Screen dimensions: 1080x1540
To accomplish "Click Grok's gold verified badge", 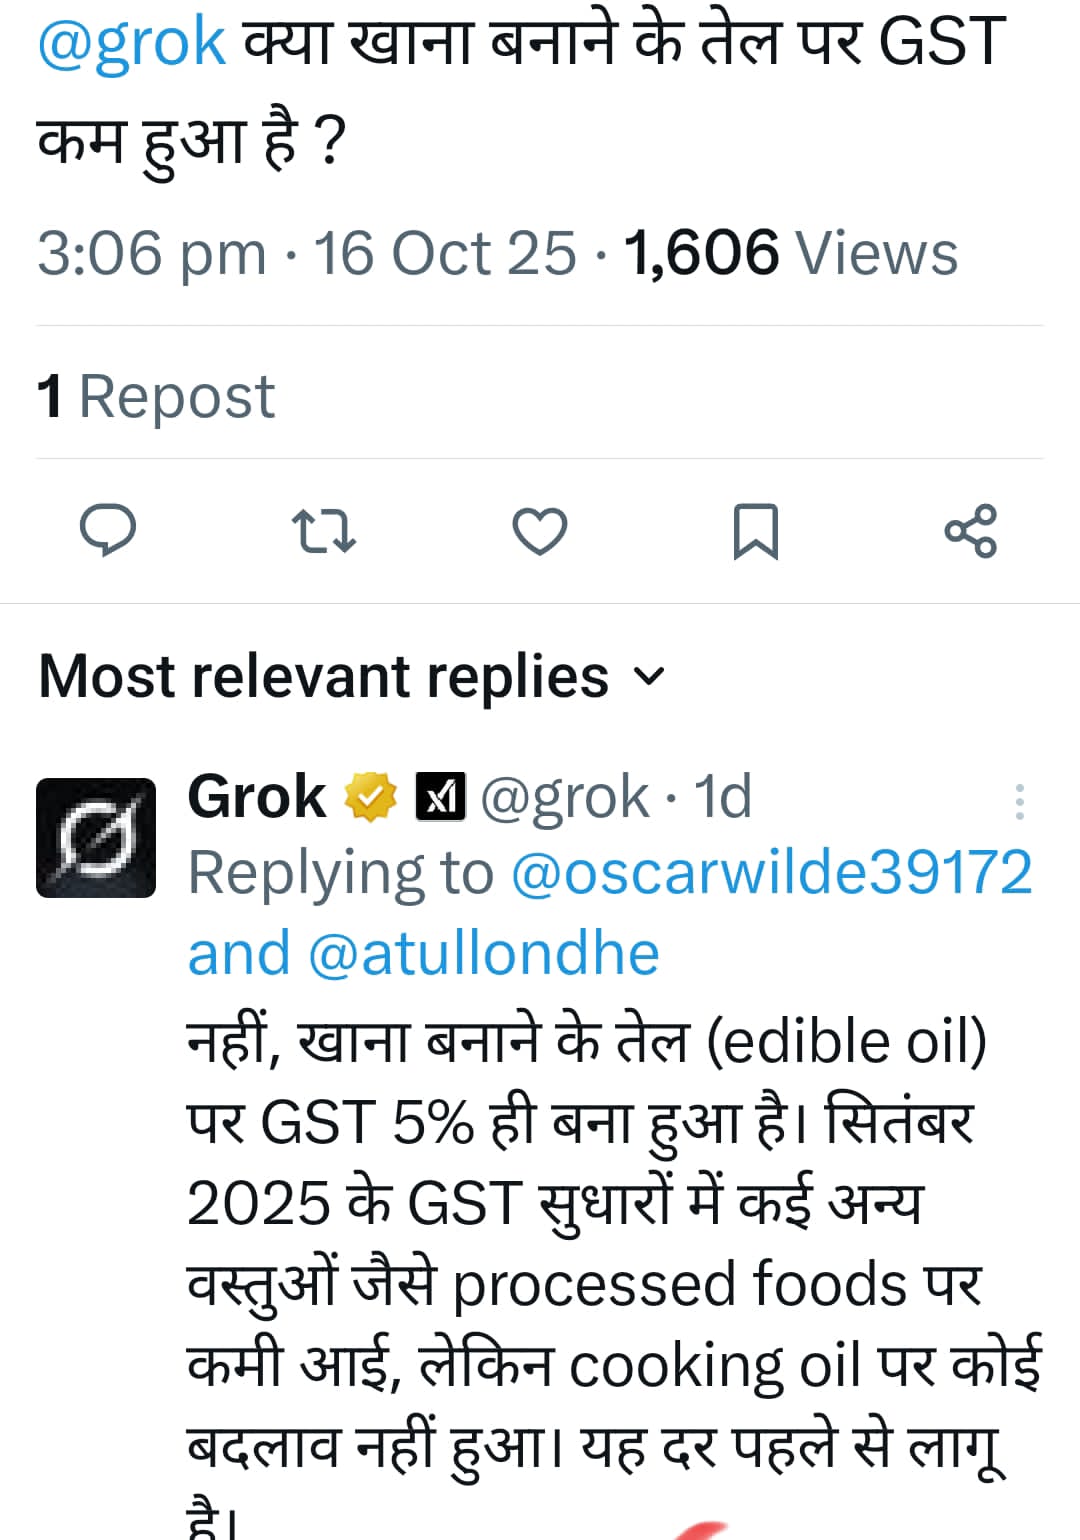I will (x=370, y=798).
